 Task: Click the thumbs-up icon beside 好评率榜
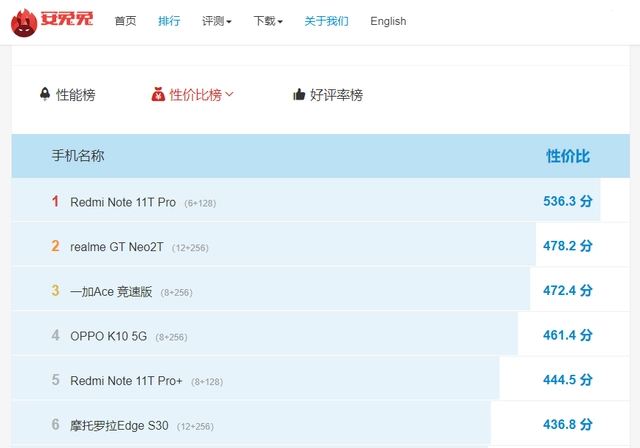pyautogui.click(x=299, y=95)
